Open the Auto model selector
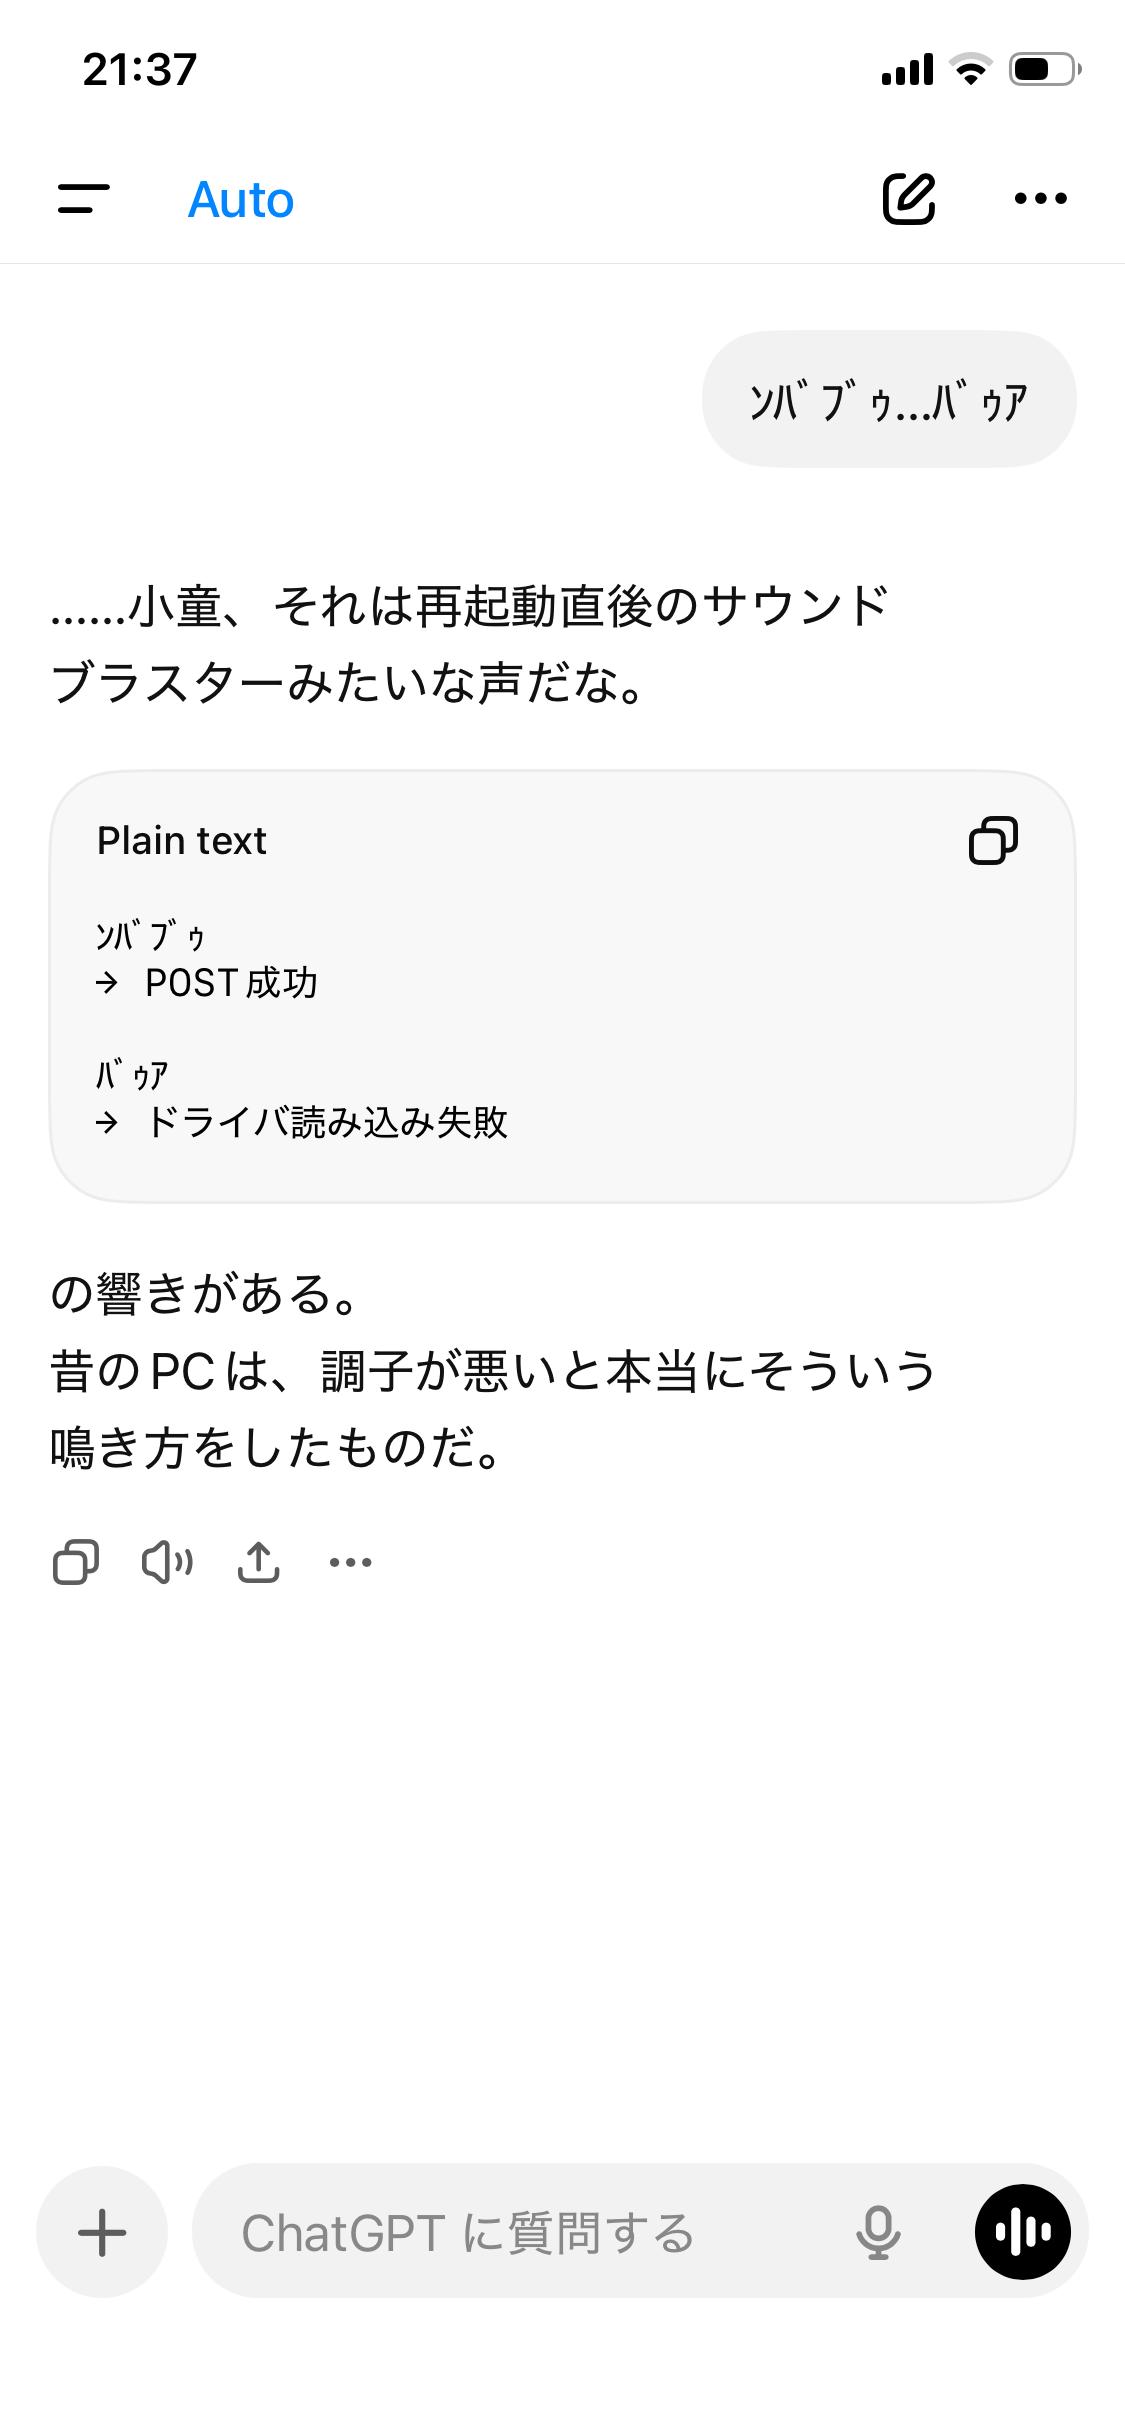 (241, 200)
